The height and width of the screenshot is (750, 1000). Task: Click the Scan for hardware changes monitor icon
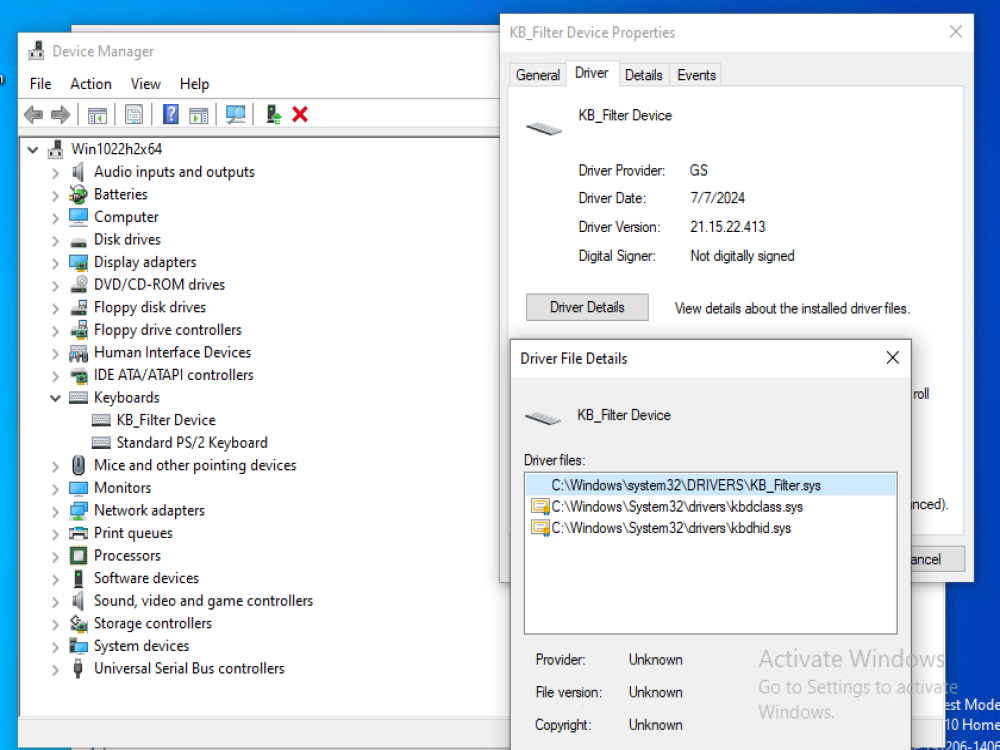click(x=235, y=115)
